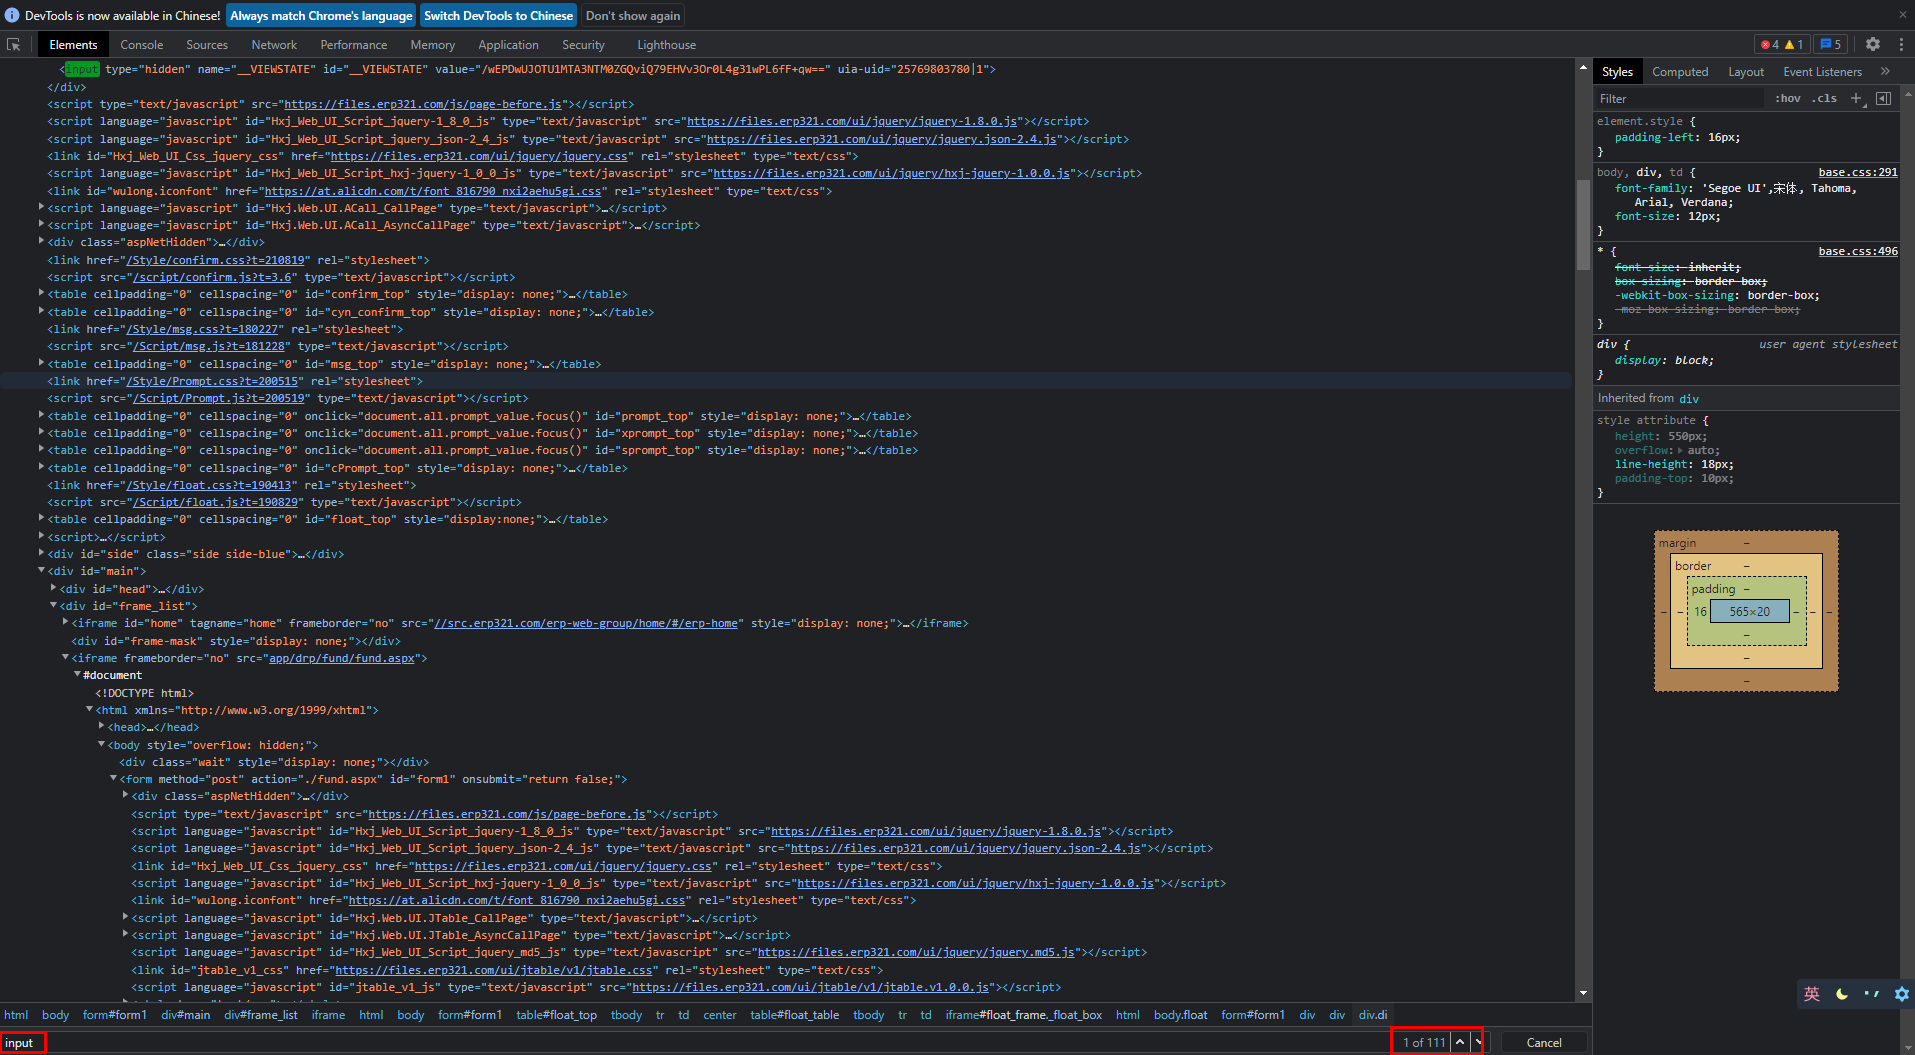
Task: Close the language notification bar
Action: point(1902,15)
